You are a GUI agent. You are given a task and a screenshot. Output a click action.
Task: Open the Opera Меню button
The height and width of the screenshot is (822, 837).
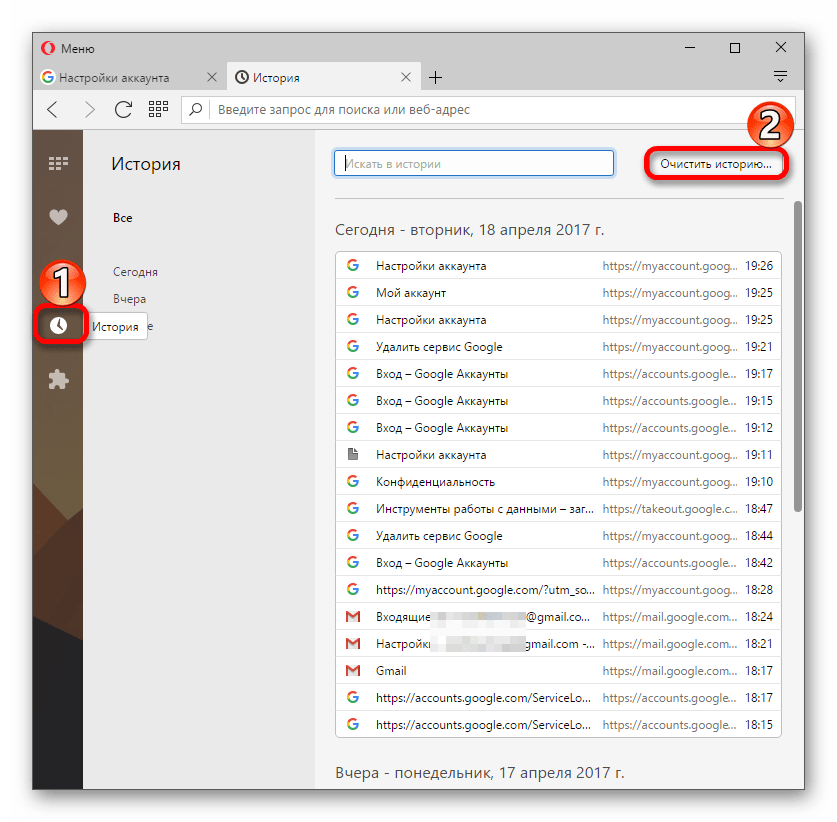68,49
